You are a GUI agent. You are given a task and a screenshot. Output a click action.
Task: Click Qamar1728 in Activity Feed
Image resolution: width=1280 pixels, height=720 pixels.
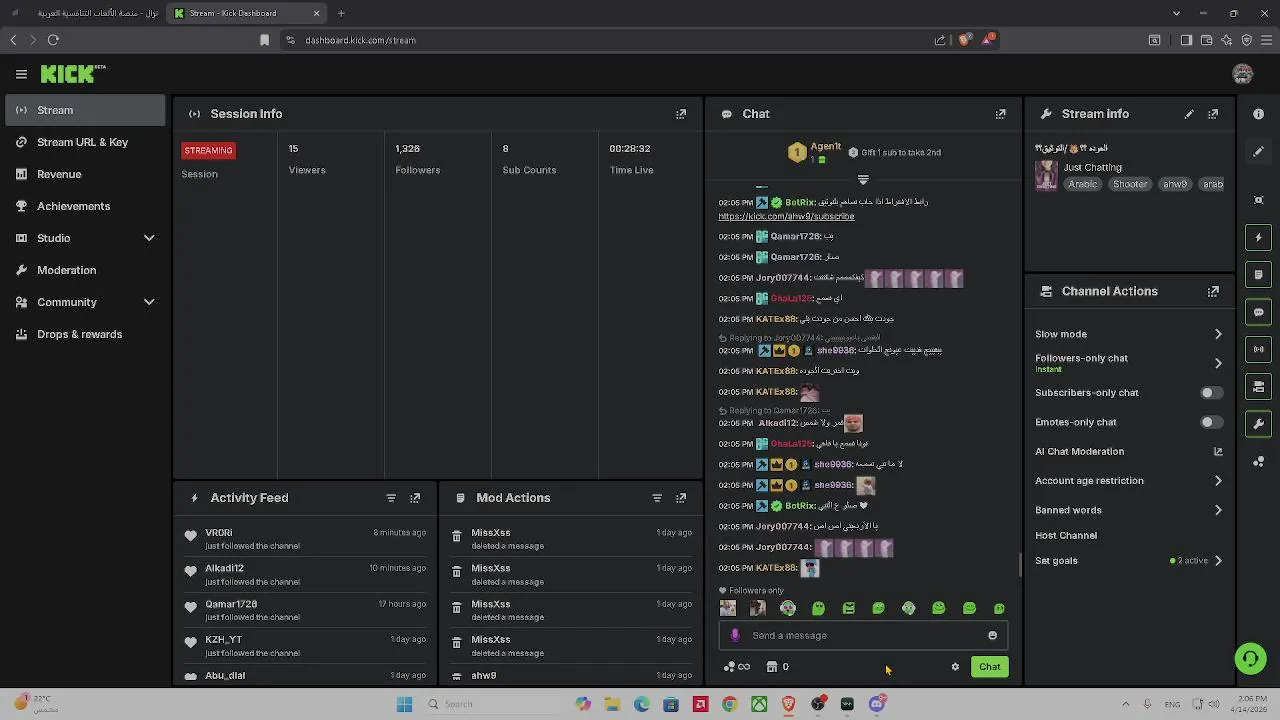(x=231, y=604)
